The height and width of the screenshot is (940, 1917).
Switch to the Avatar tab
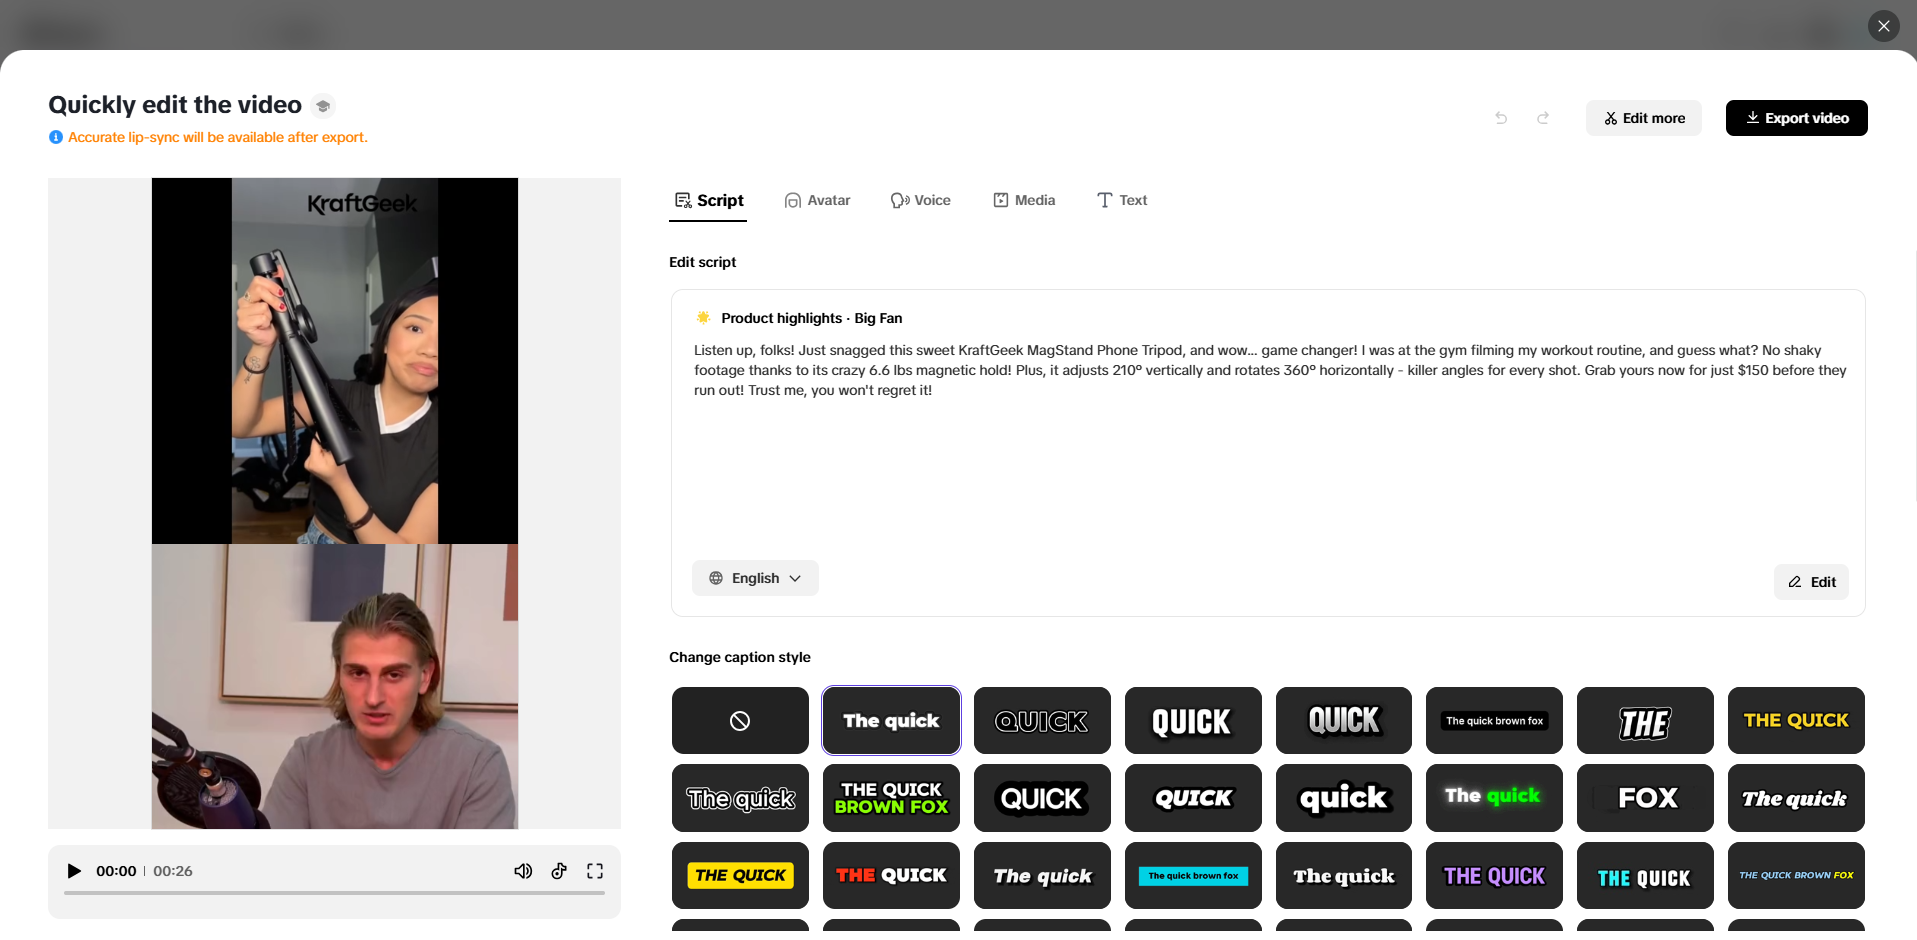(x=818, y=200)
